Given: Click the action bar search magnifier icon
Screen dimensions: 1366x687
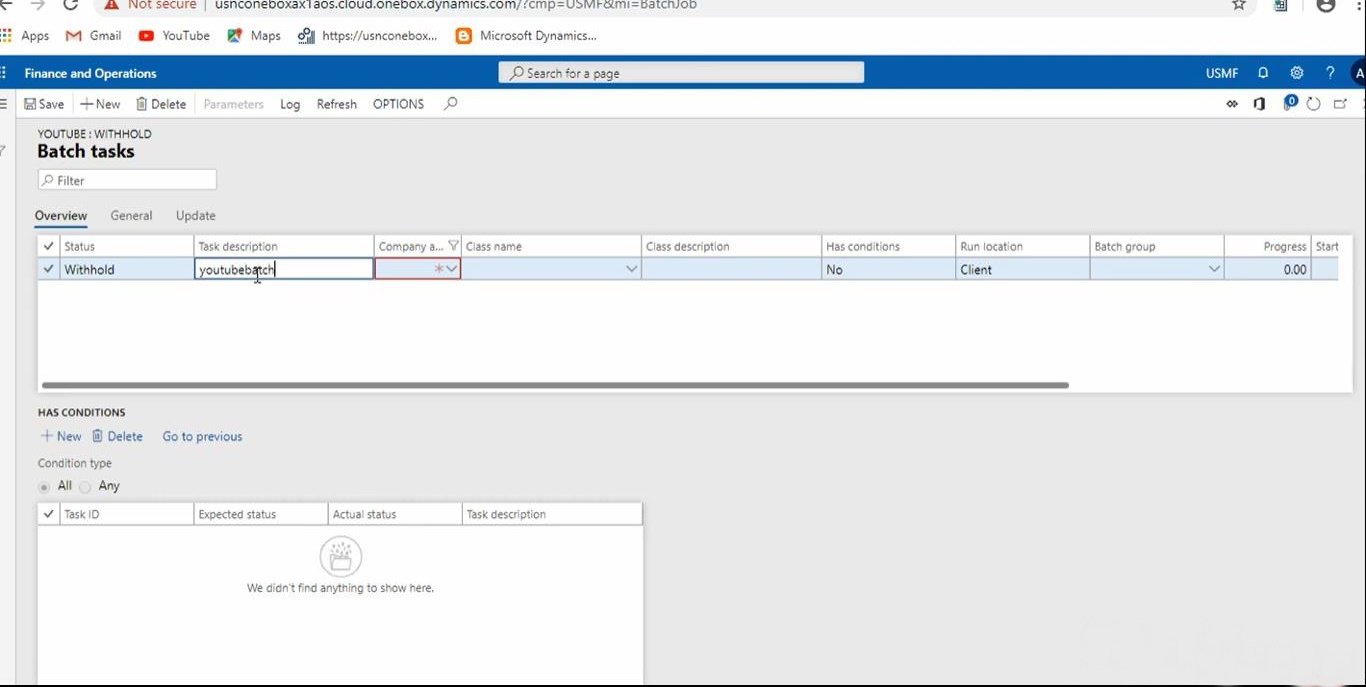Looking at the screenshot, I should pos(451,104).
